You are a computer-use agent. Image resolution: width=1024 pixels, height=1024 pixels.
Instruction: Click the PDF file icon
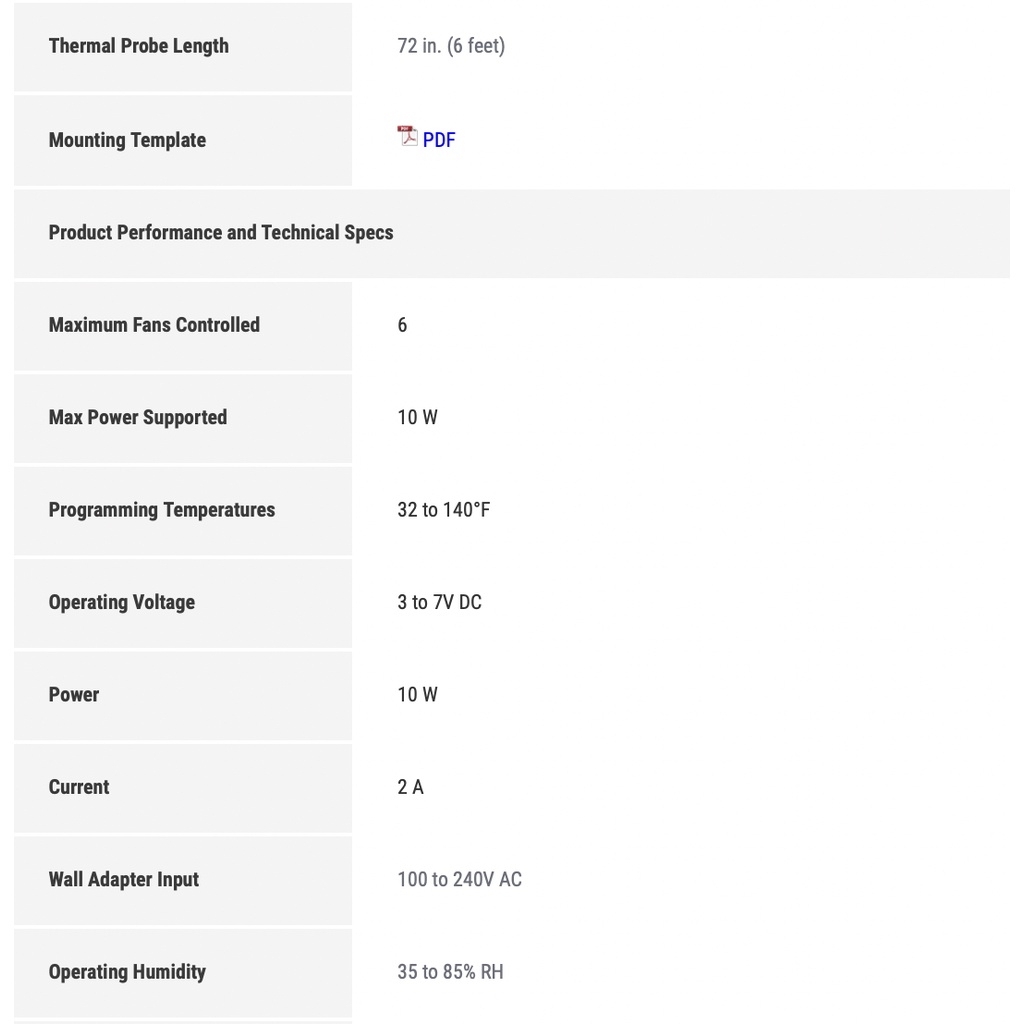click(x=407, y=136)
